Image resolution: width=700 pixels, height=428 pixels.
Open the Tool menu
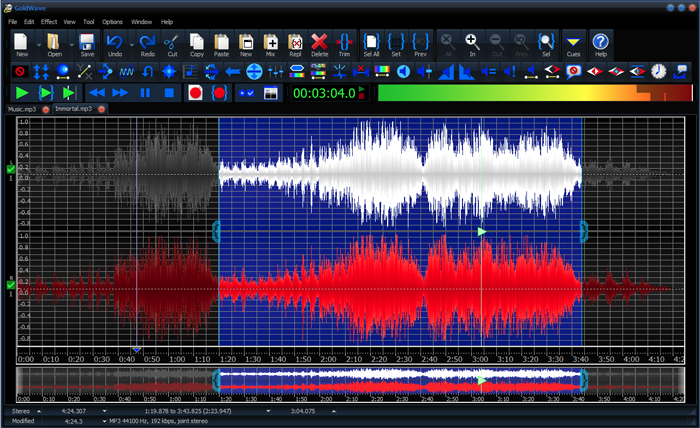[x=88, y=21]
